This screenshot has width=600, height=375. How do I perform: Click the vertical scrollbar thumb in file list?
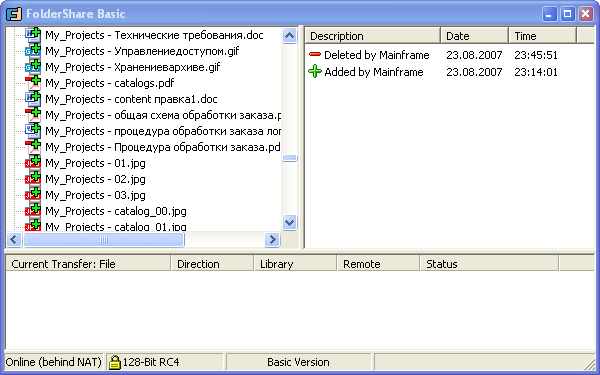pos(290,158)
